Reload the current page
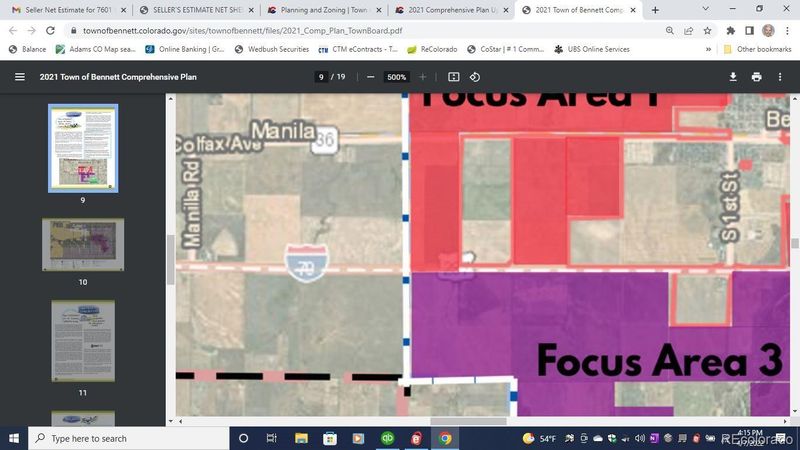The height and width of the screenshot is (450, 800). (x=50, y=31)
